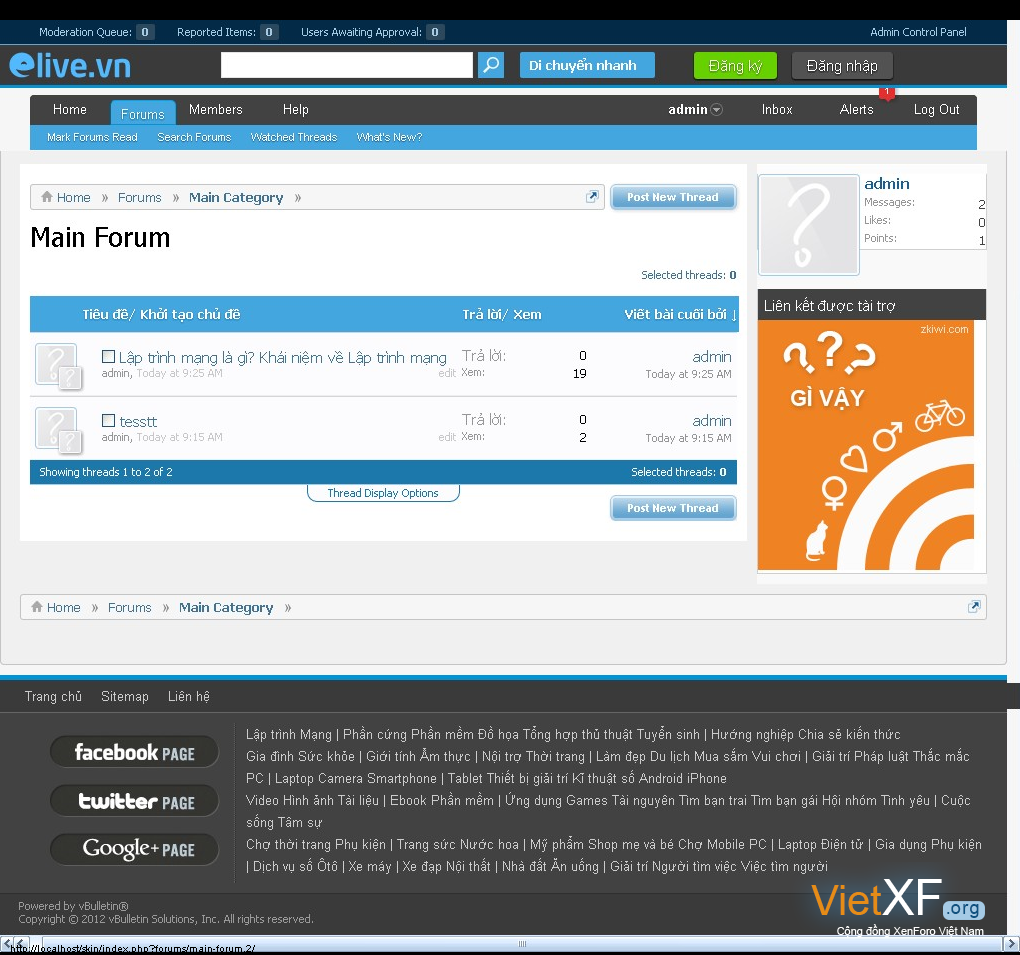Image resolution: width=1020 pixels, height=955 pixels.
Task: Open the Inbox menu
Action: click(x=777, y=109)
